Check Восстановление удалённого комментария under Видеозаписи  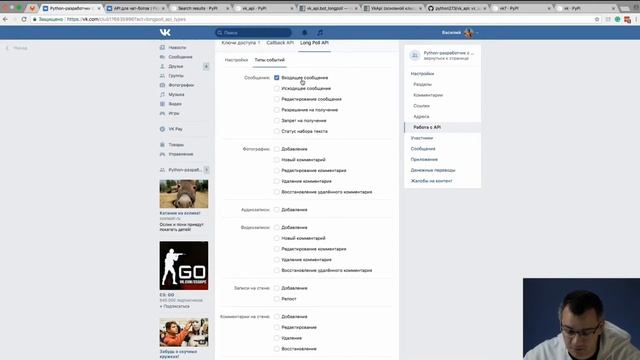click(x=277, y=270)
